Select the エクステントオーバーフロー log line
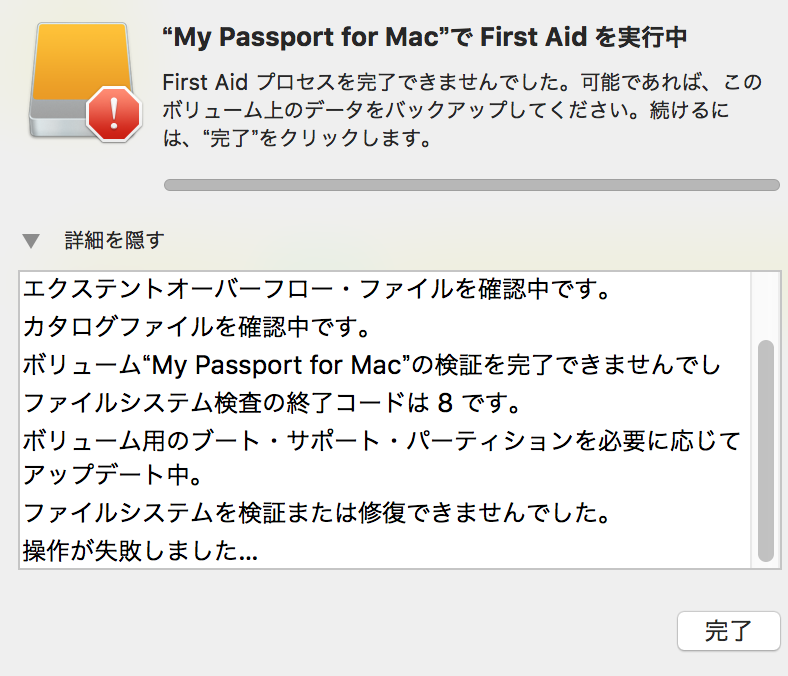 (315, 290)
